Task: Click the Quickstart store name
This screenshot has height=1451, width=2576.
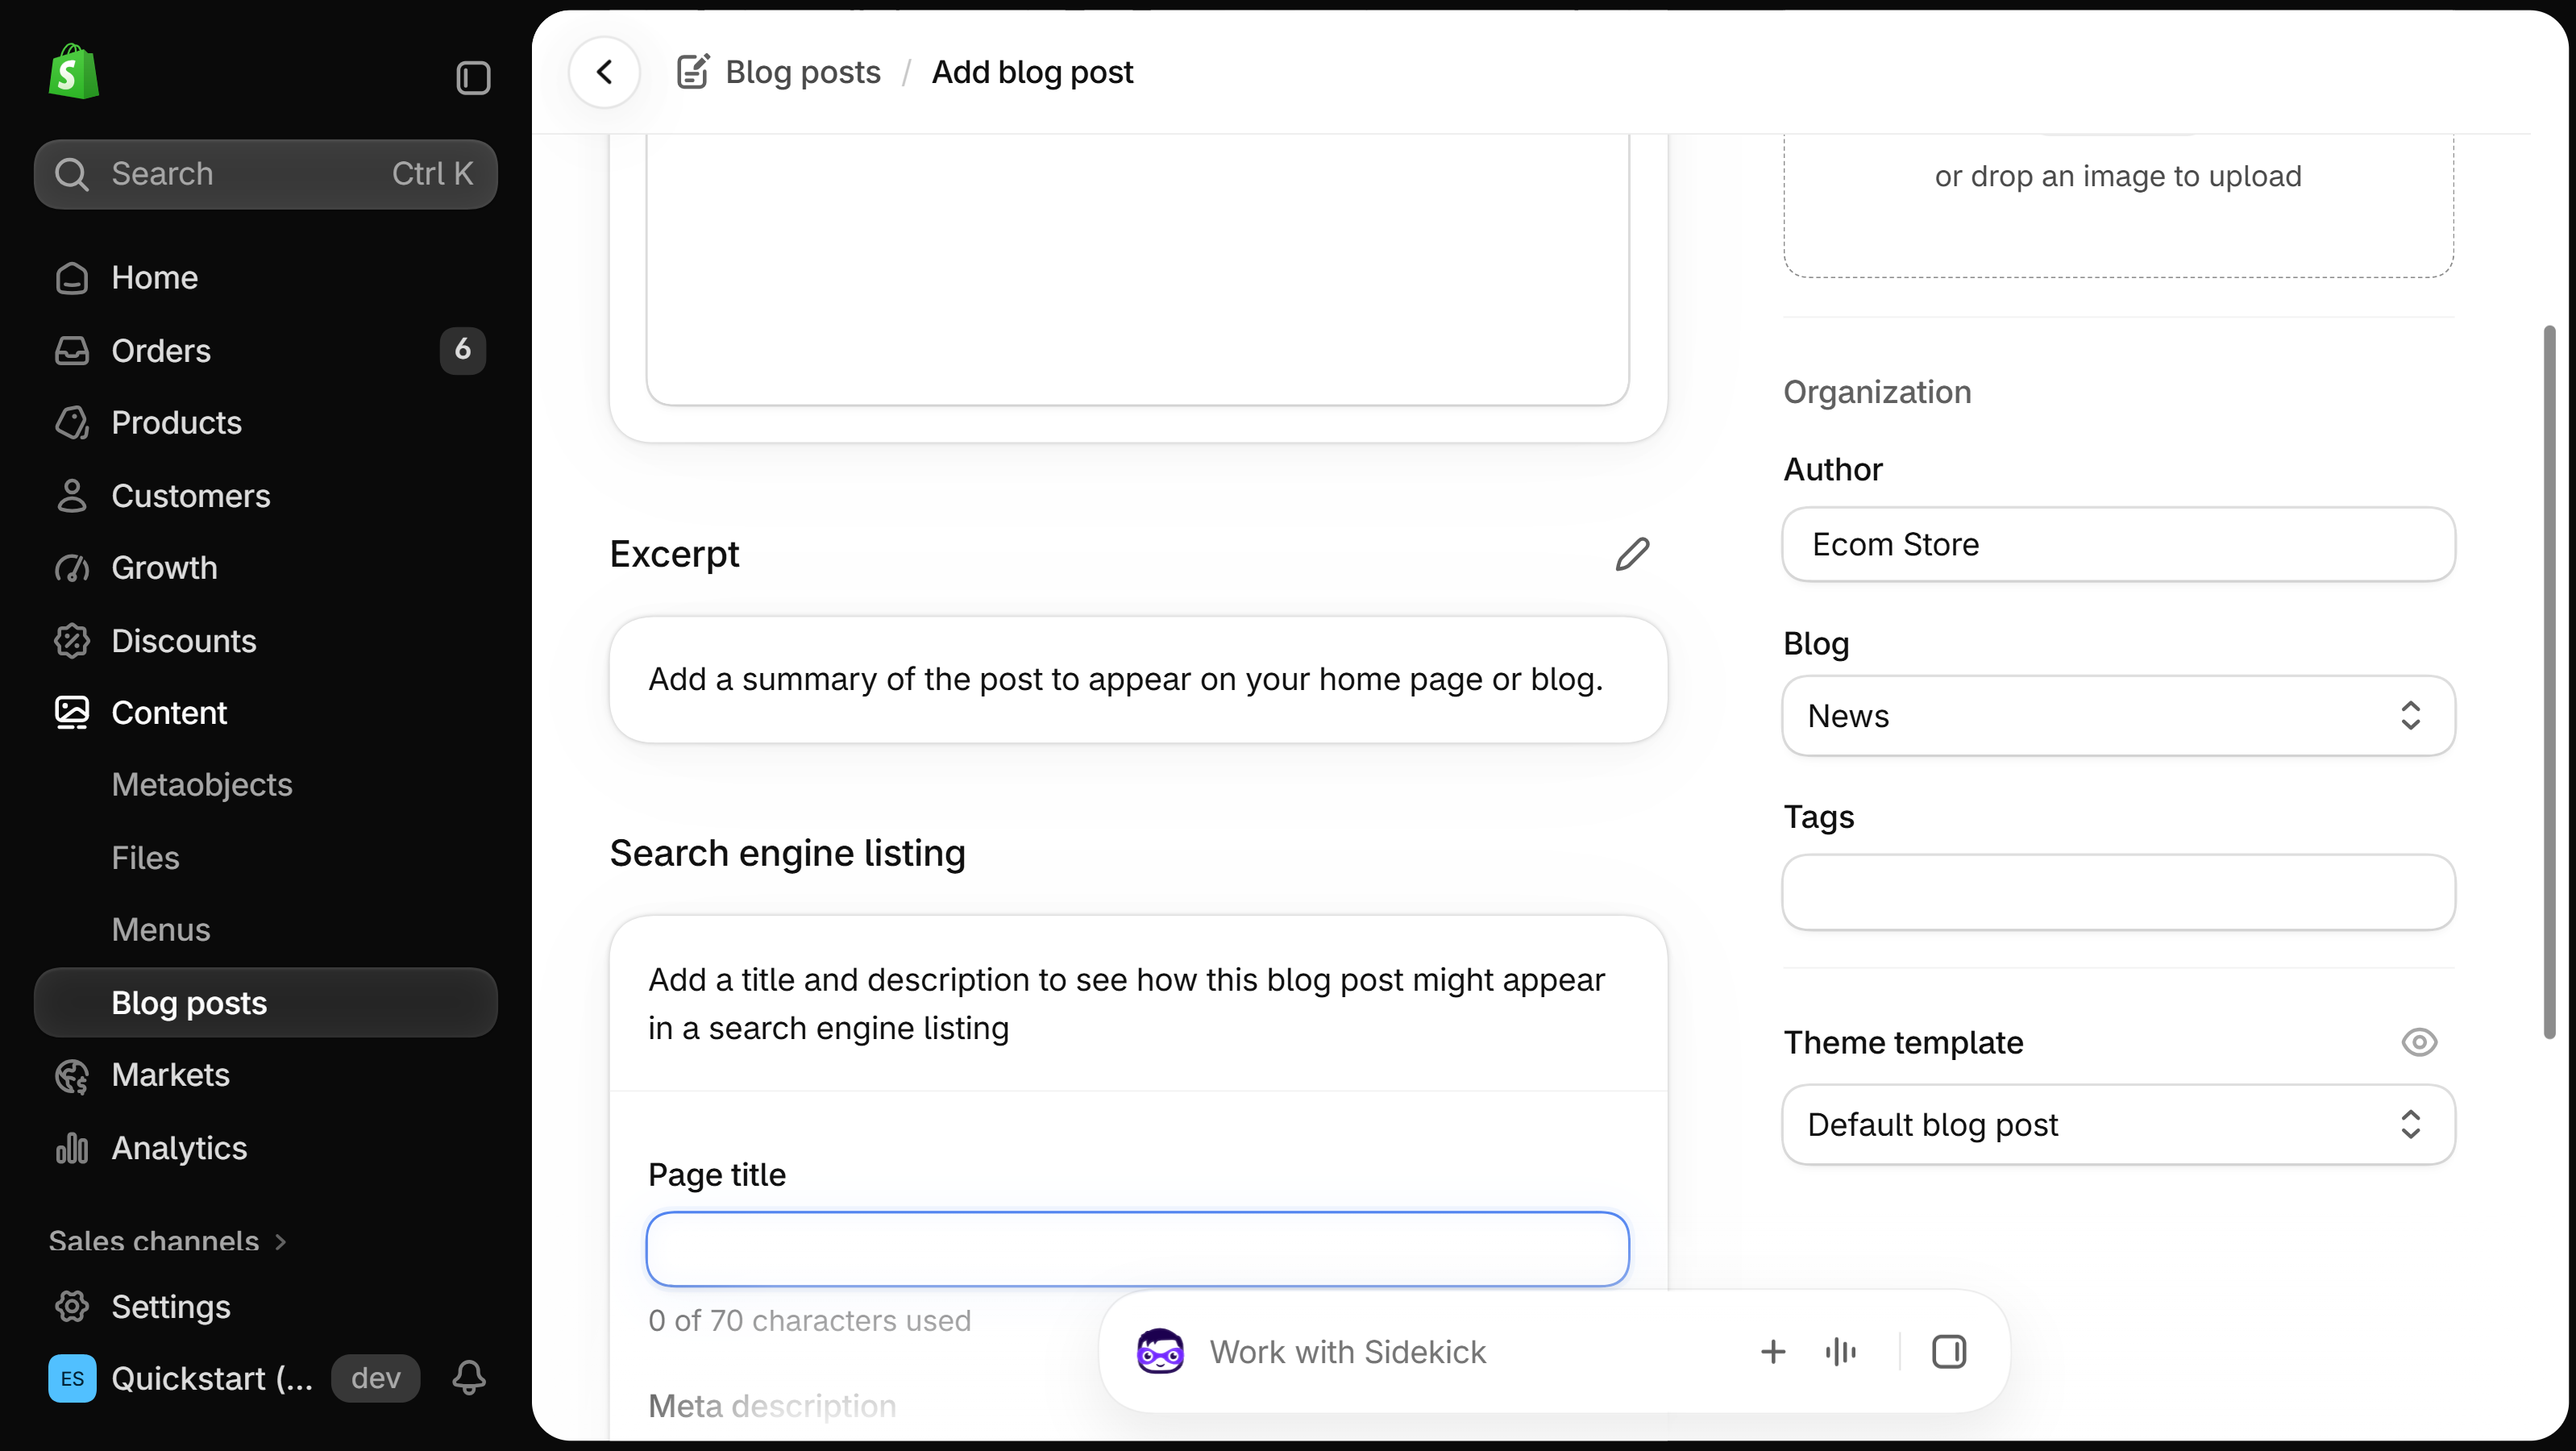Action: (x=212, y=1378)
